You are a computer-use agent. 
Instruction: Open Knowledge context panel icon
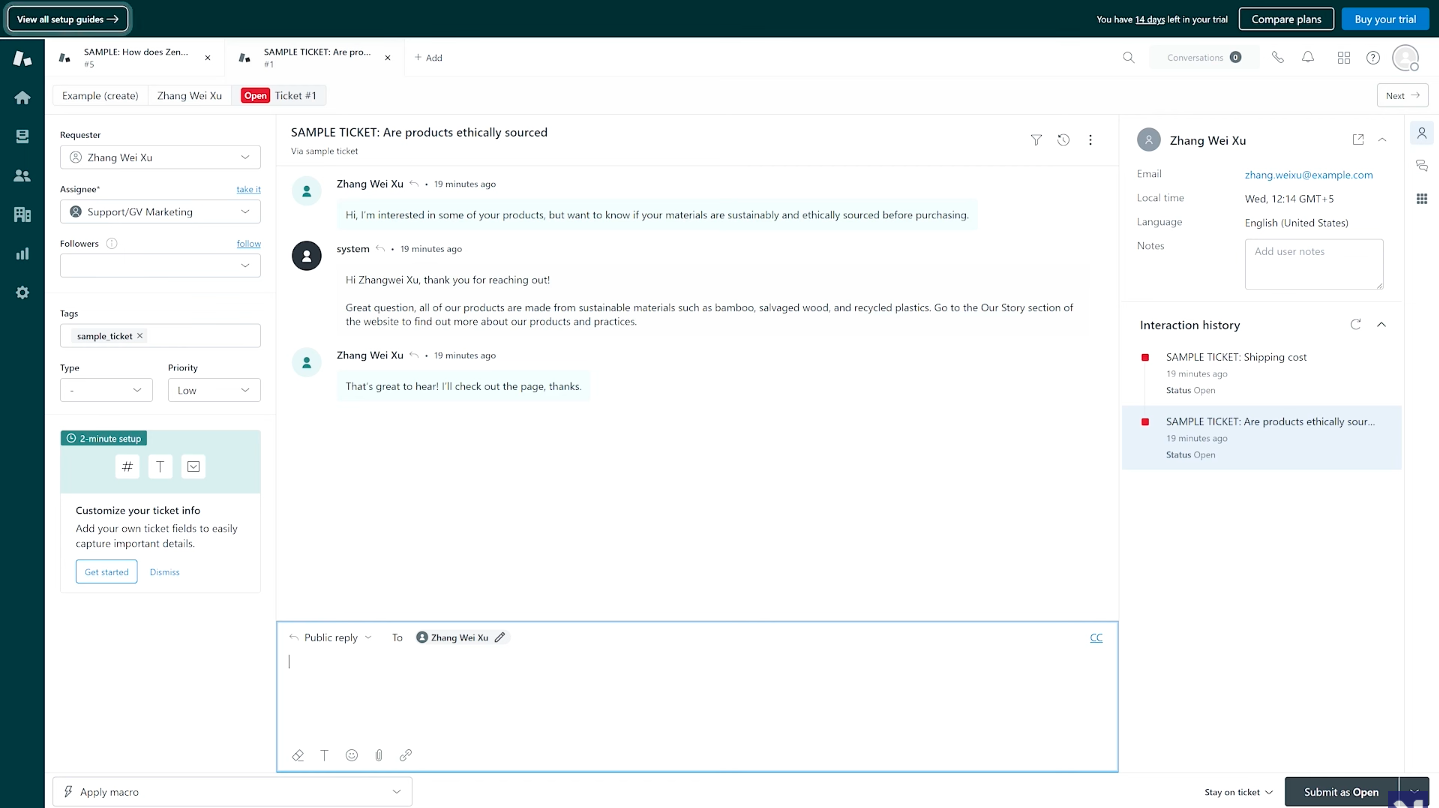point(1422,165)
